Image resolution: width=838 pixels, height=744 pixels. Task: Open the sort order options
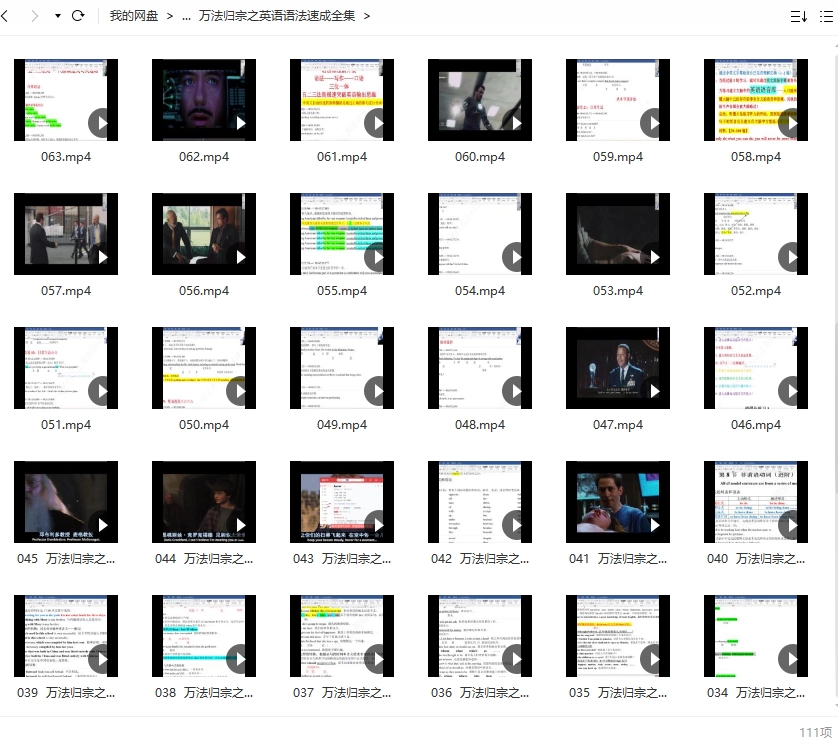(798, 16)
